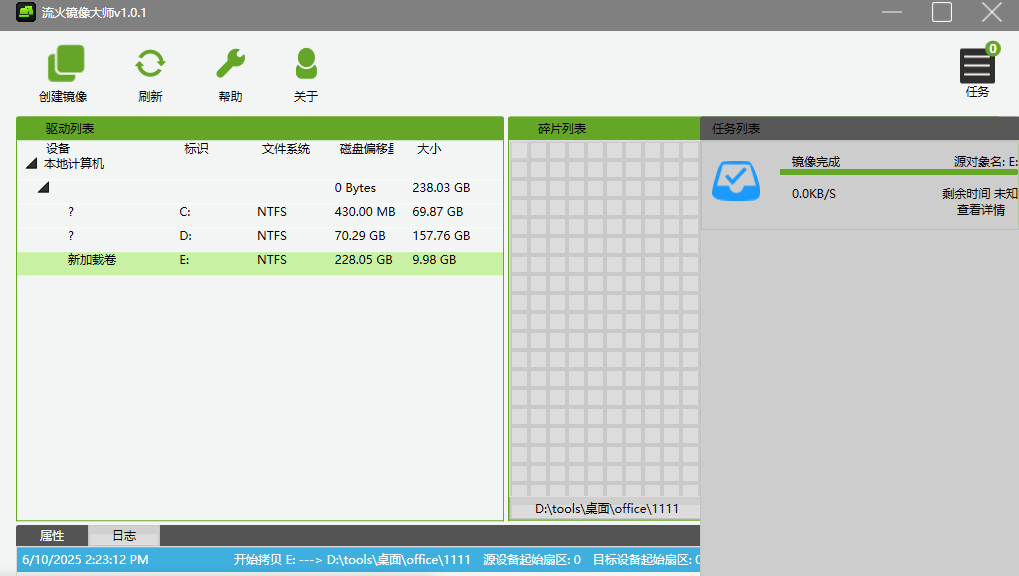Select the 任务列表 panel header
This screenshot has height=576, width=1019.
click(x=859, y=129)
